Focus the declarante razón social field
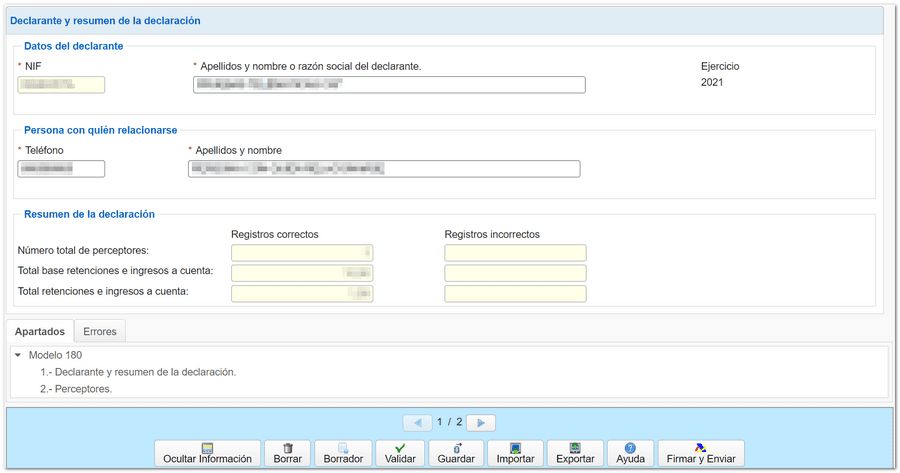The image size is (900, 473). (389, 85)
